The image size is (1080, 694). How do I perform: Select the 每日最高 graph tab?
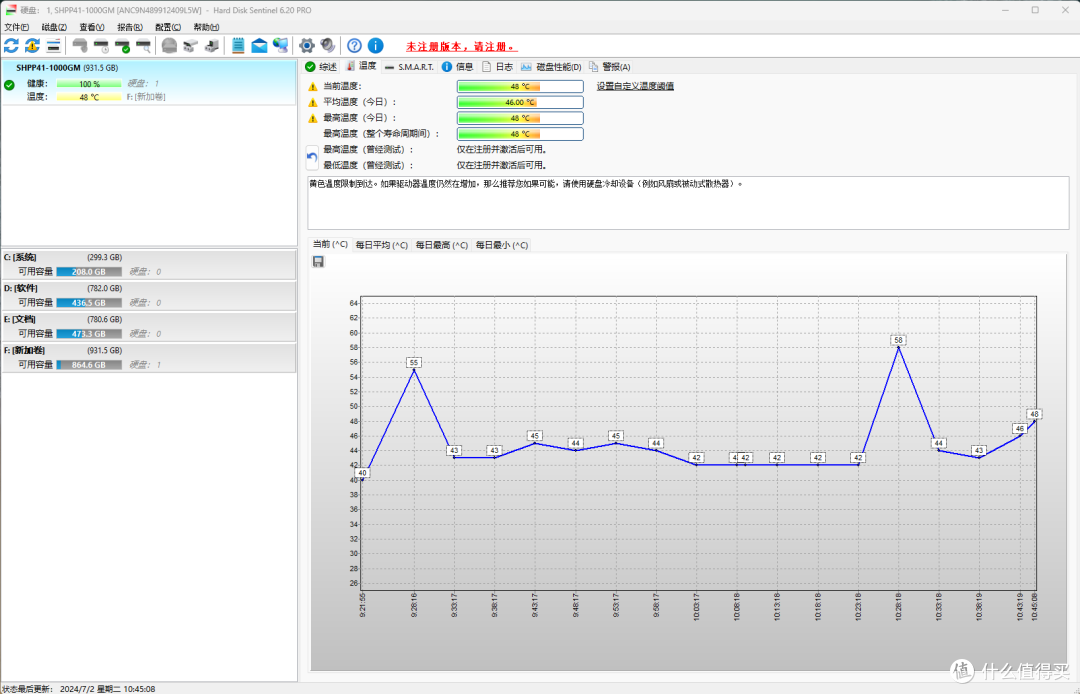point(442,245)
